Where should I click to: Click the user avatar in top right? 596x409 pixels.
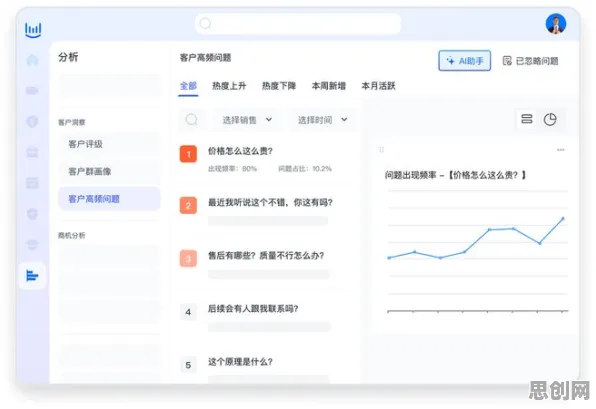click(x=556, y=24)
